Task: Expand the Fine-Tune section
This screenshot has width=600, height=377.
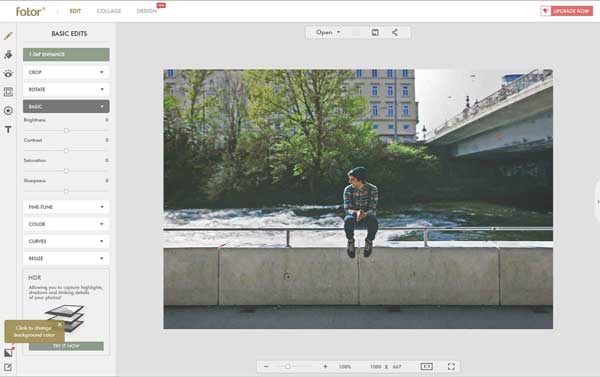Action: point(66,207)
